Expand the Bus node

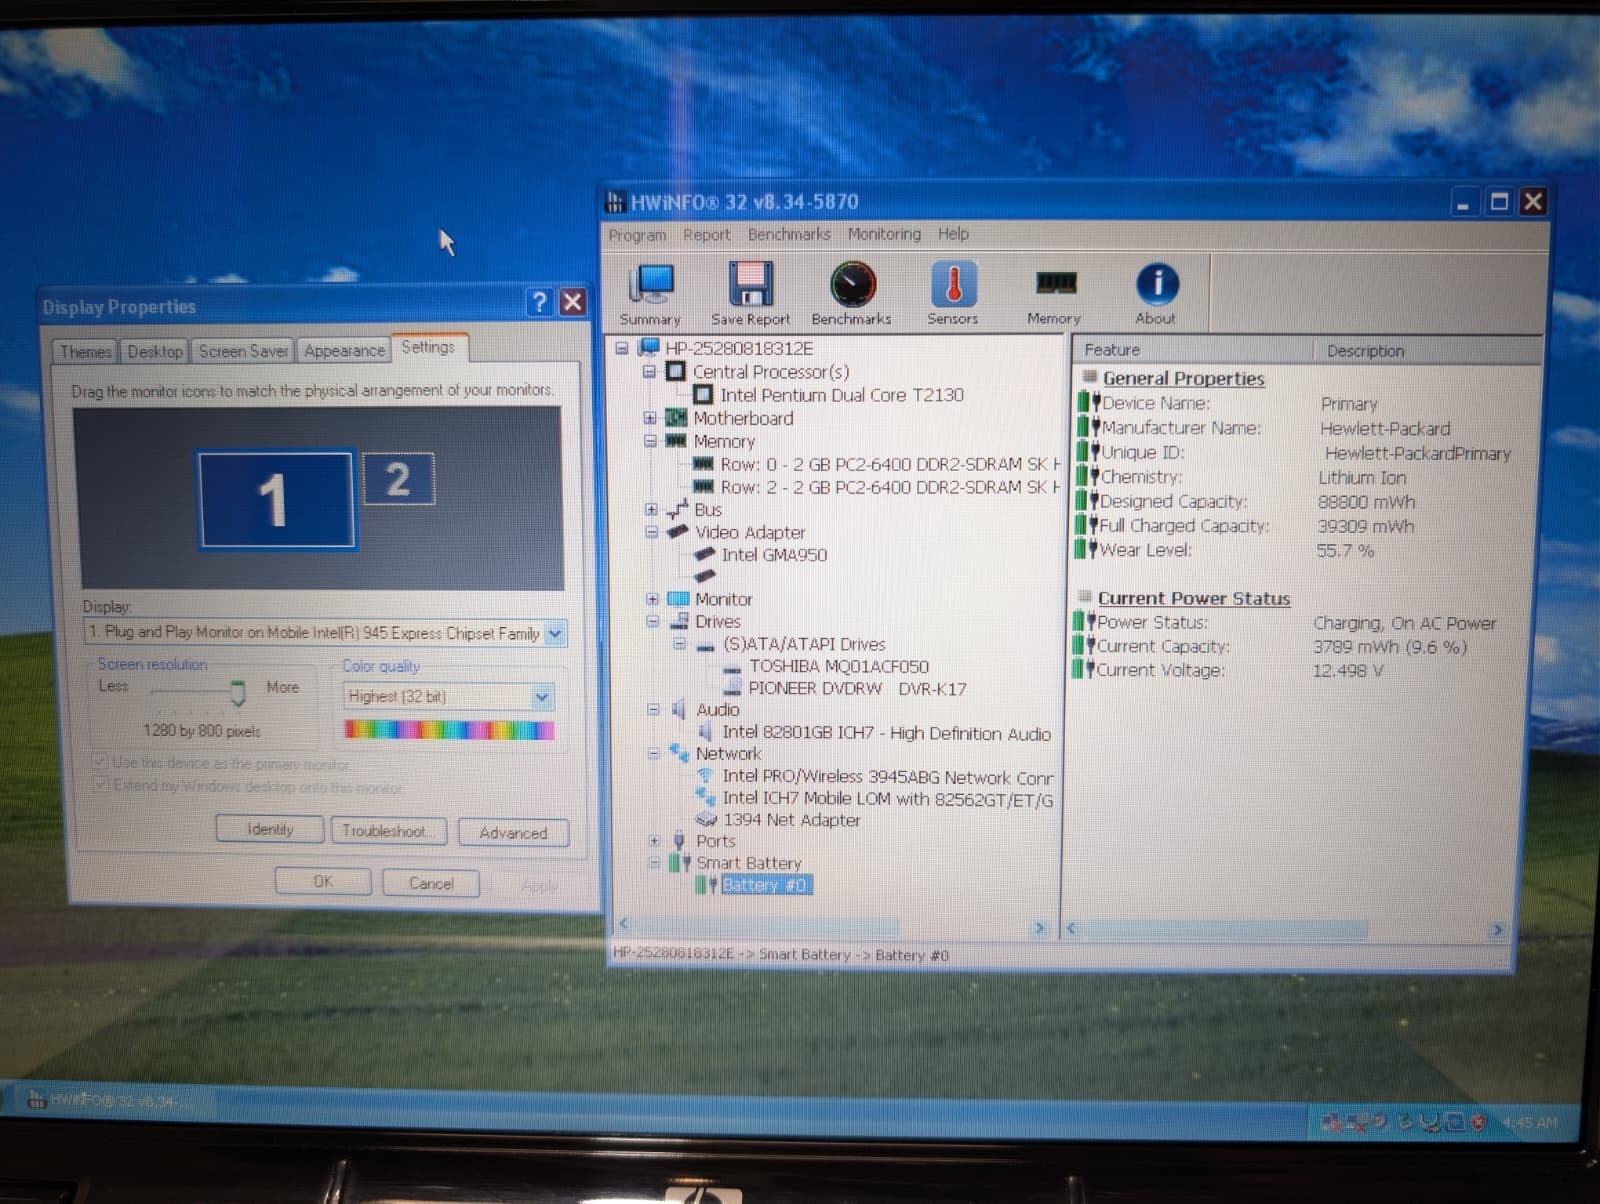(651, 509)
